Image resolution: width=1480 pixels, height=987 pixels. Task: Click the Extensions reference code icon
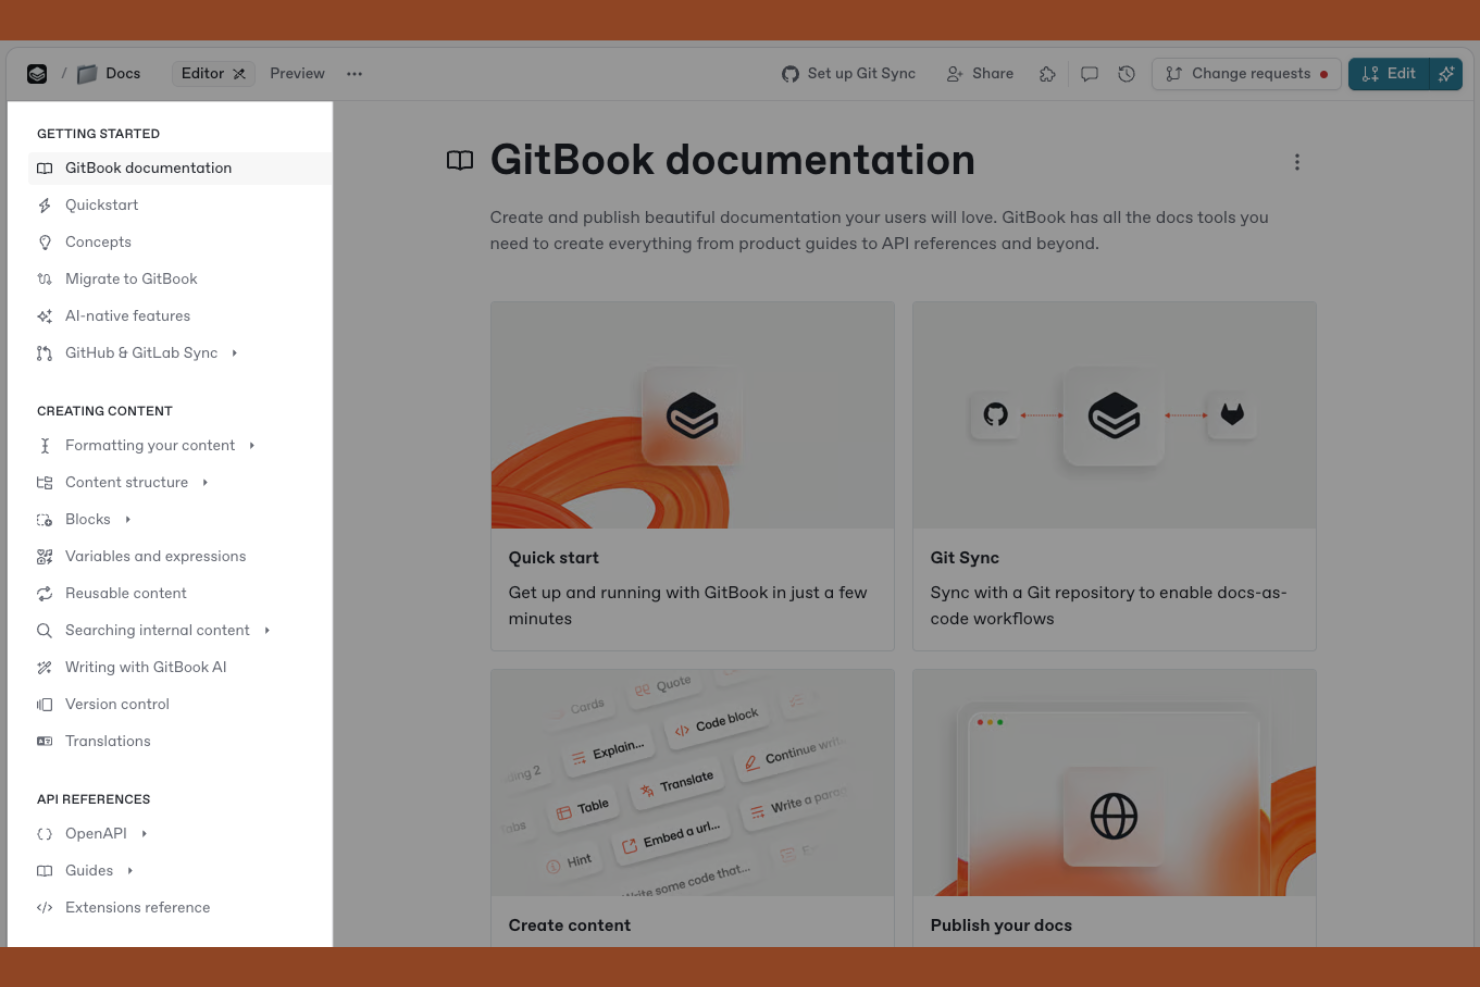pos(45,908)
